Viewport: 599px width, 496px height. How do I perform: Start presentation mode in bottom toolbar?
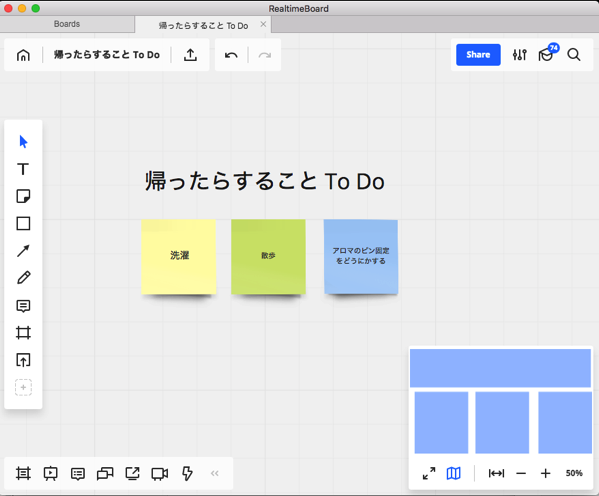[50, 473]
